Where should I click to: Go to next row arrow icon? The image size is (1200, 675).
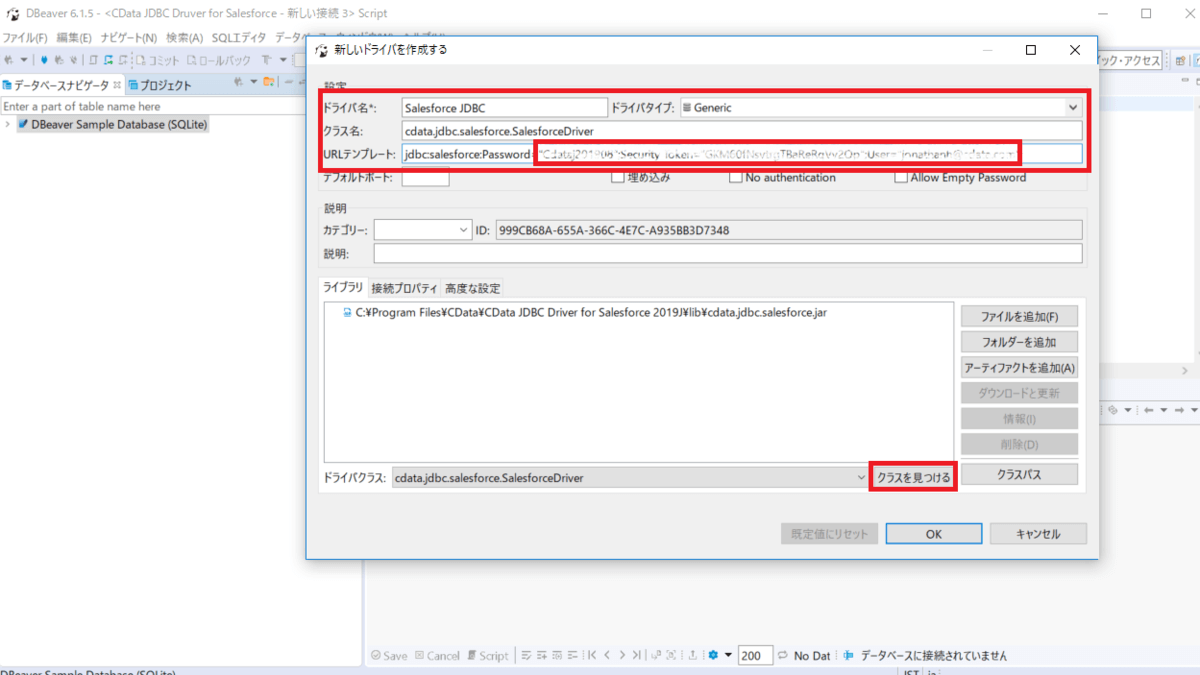[622, 655]
